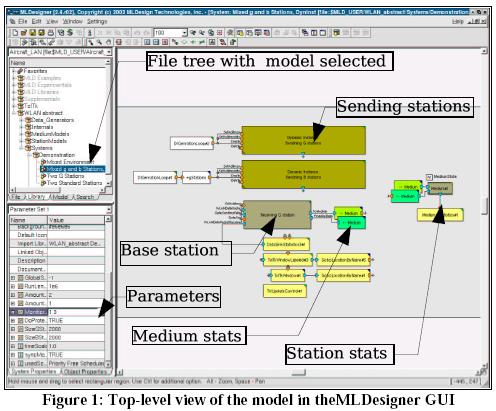496x411 pixels.
Task: Click the green dollar-sign toolbar icon
Action: pyautogui.click(x=70, y=33)
